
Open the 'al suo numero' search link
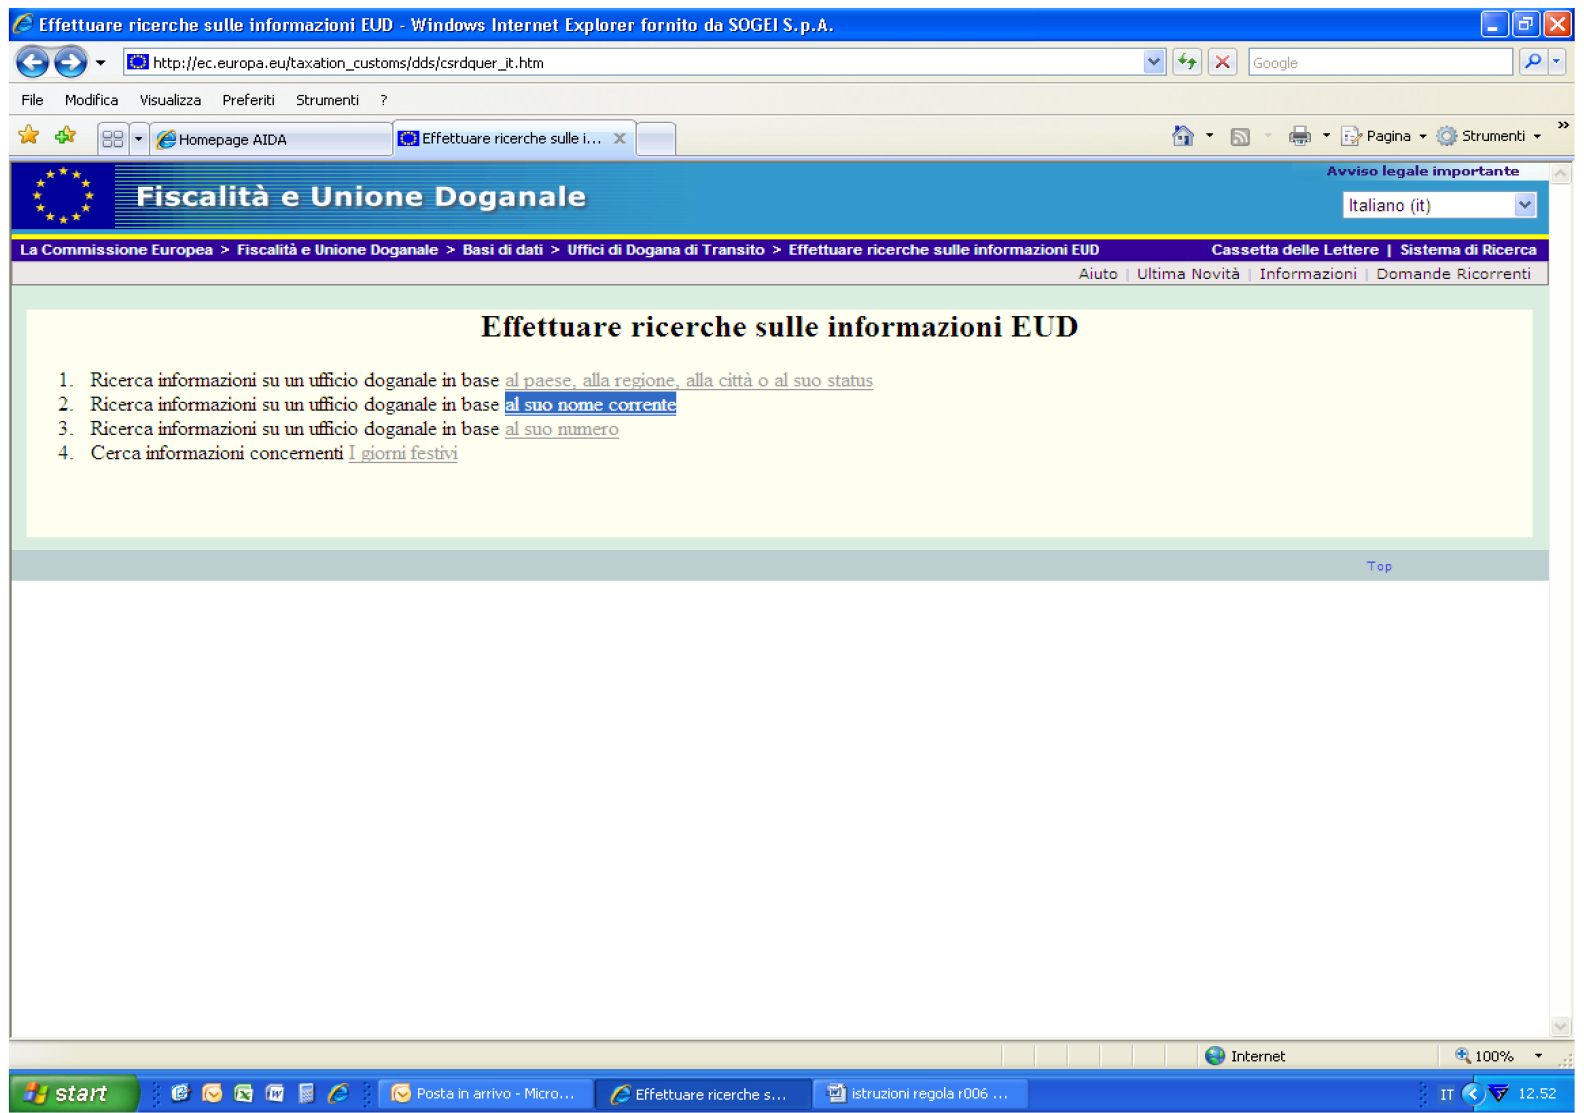[561, 429]
